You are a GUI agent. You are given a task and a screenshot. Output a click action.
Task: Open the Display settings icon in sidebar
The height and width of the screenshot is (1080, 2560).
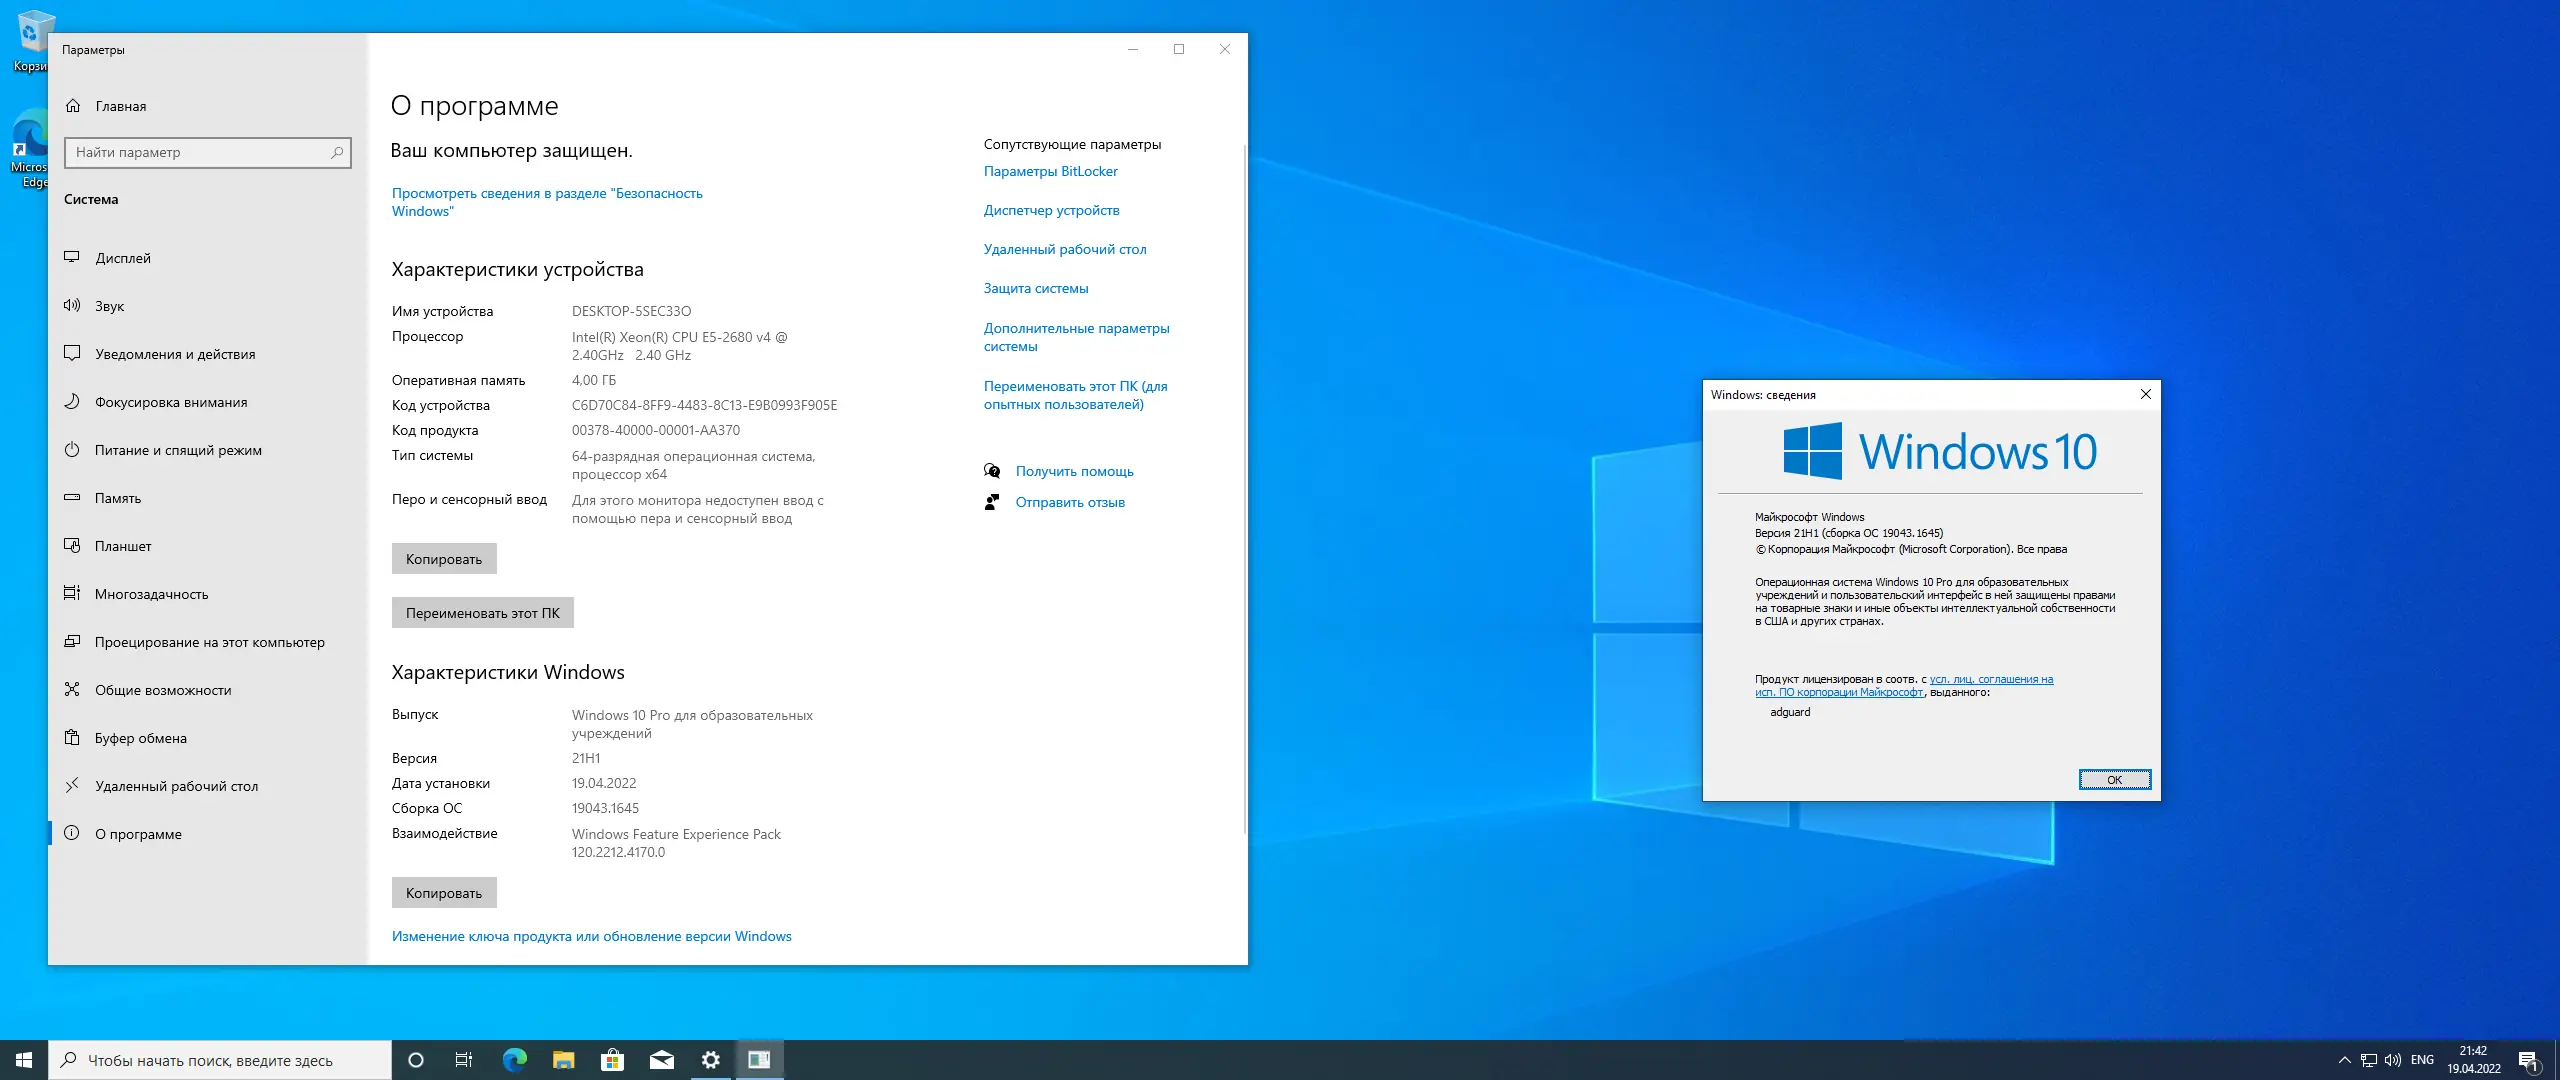(x=72, y=257)
